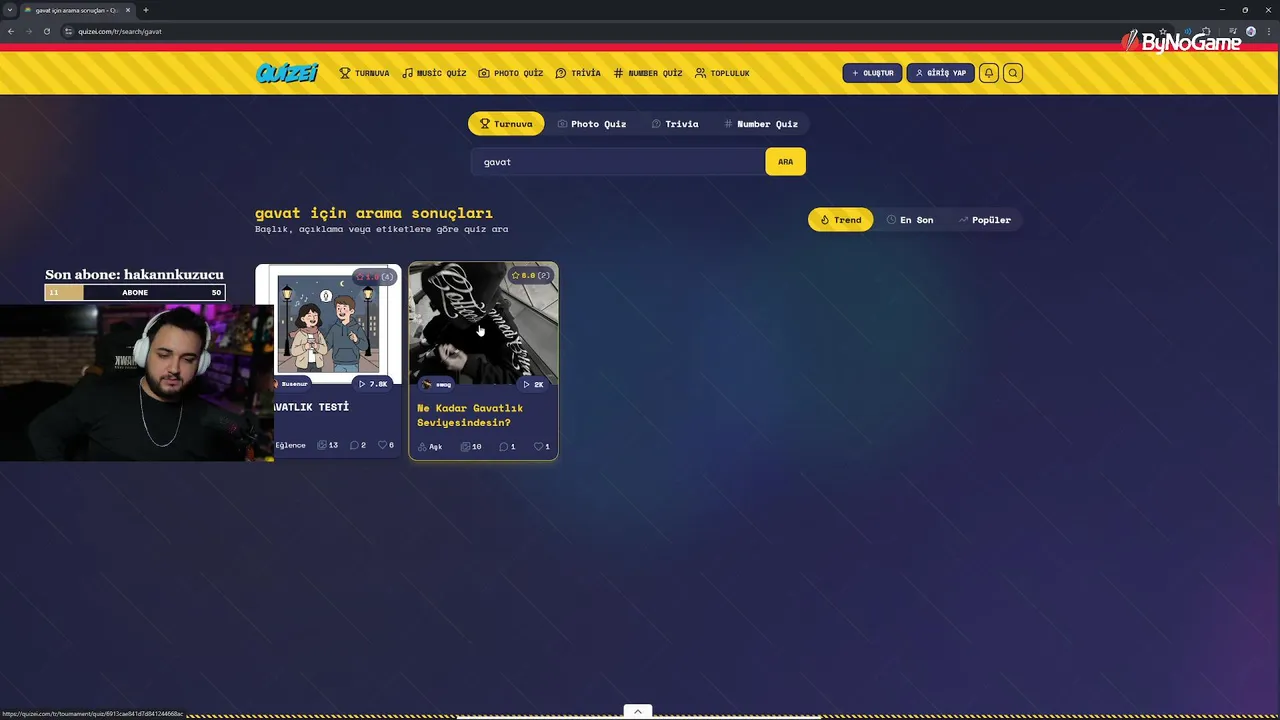
Task: Open the tab search dropdown arrow
Action: coord(10,10)
